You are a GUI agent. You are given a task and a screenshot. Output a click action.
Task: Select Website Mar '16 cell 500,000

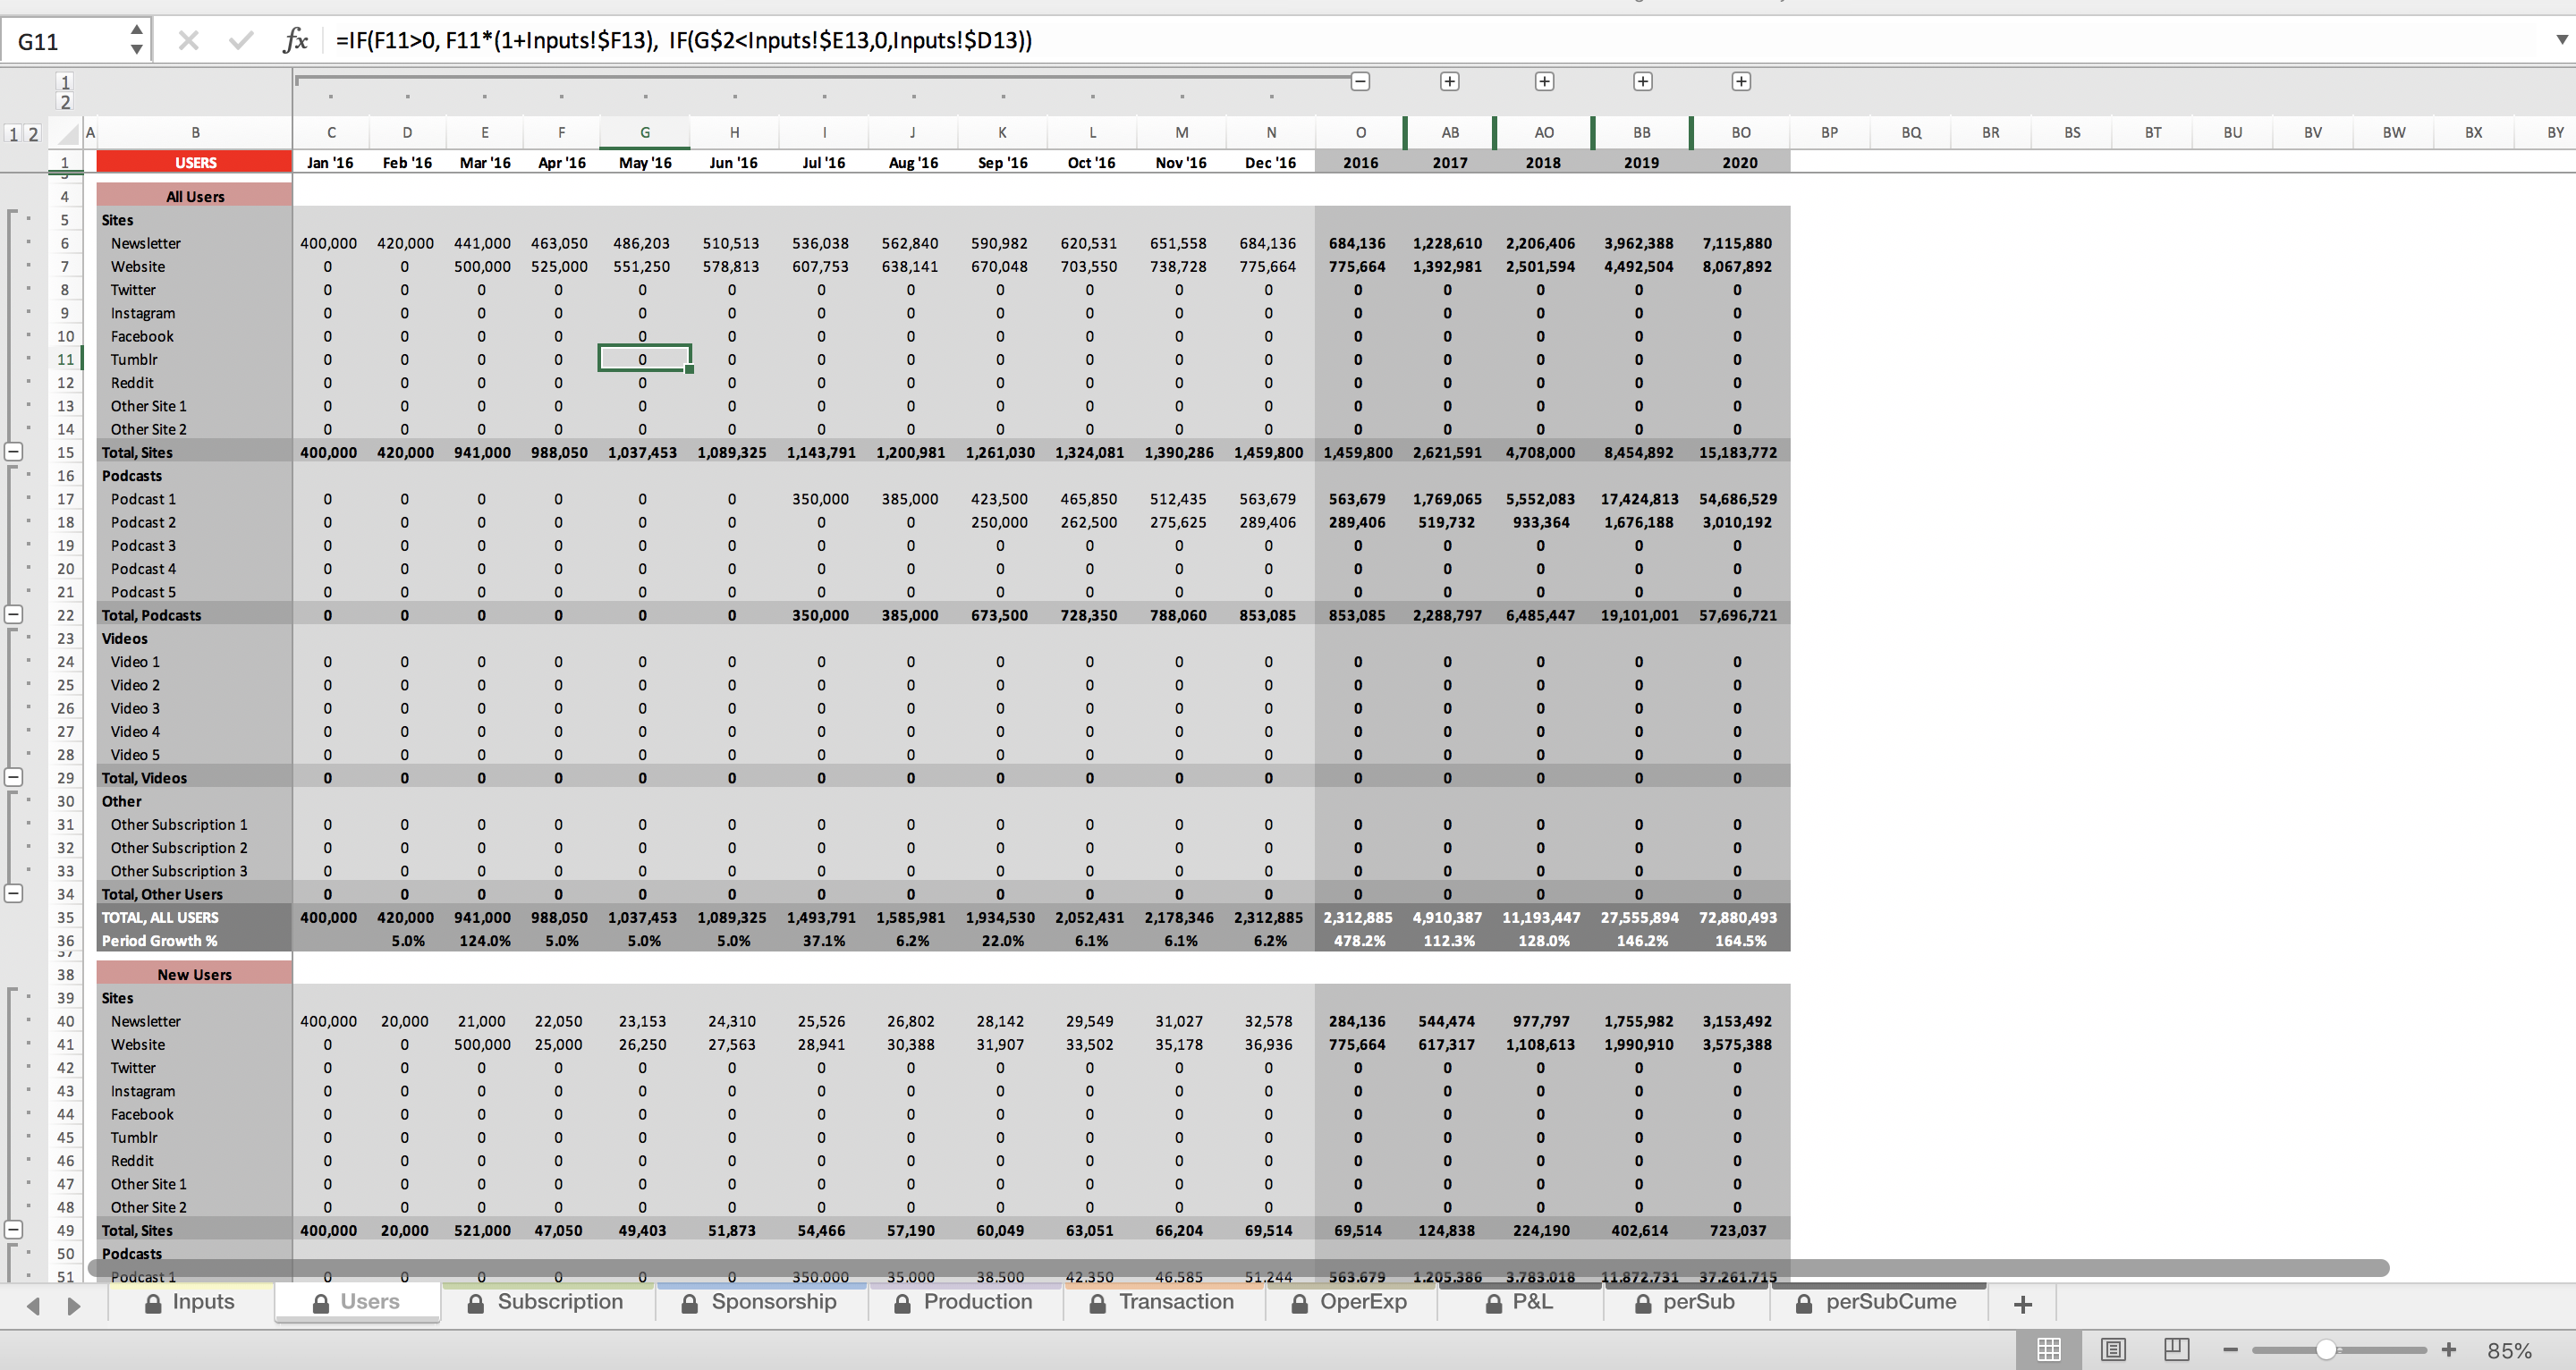tap(484, 266)
